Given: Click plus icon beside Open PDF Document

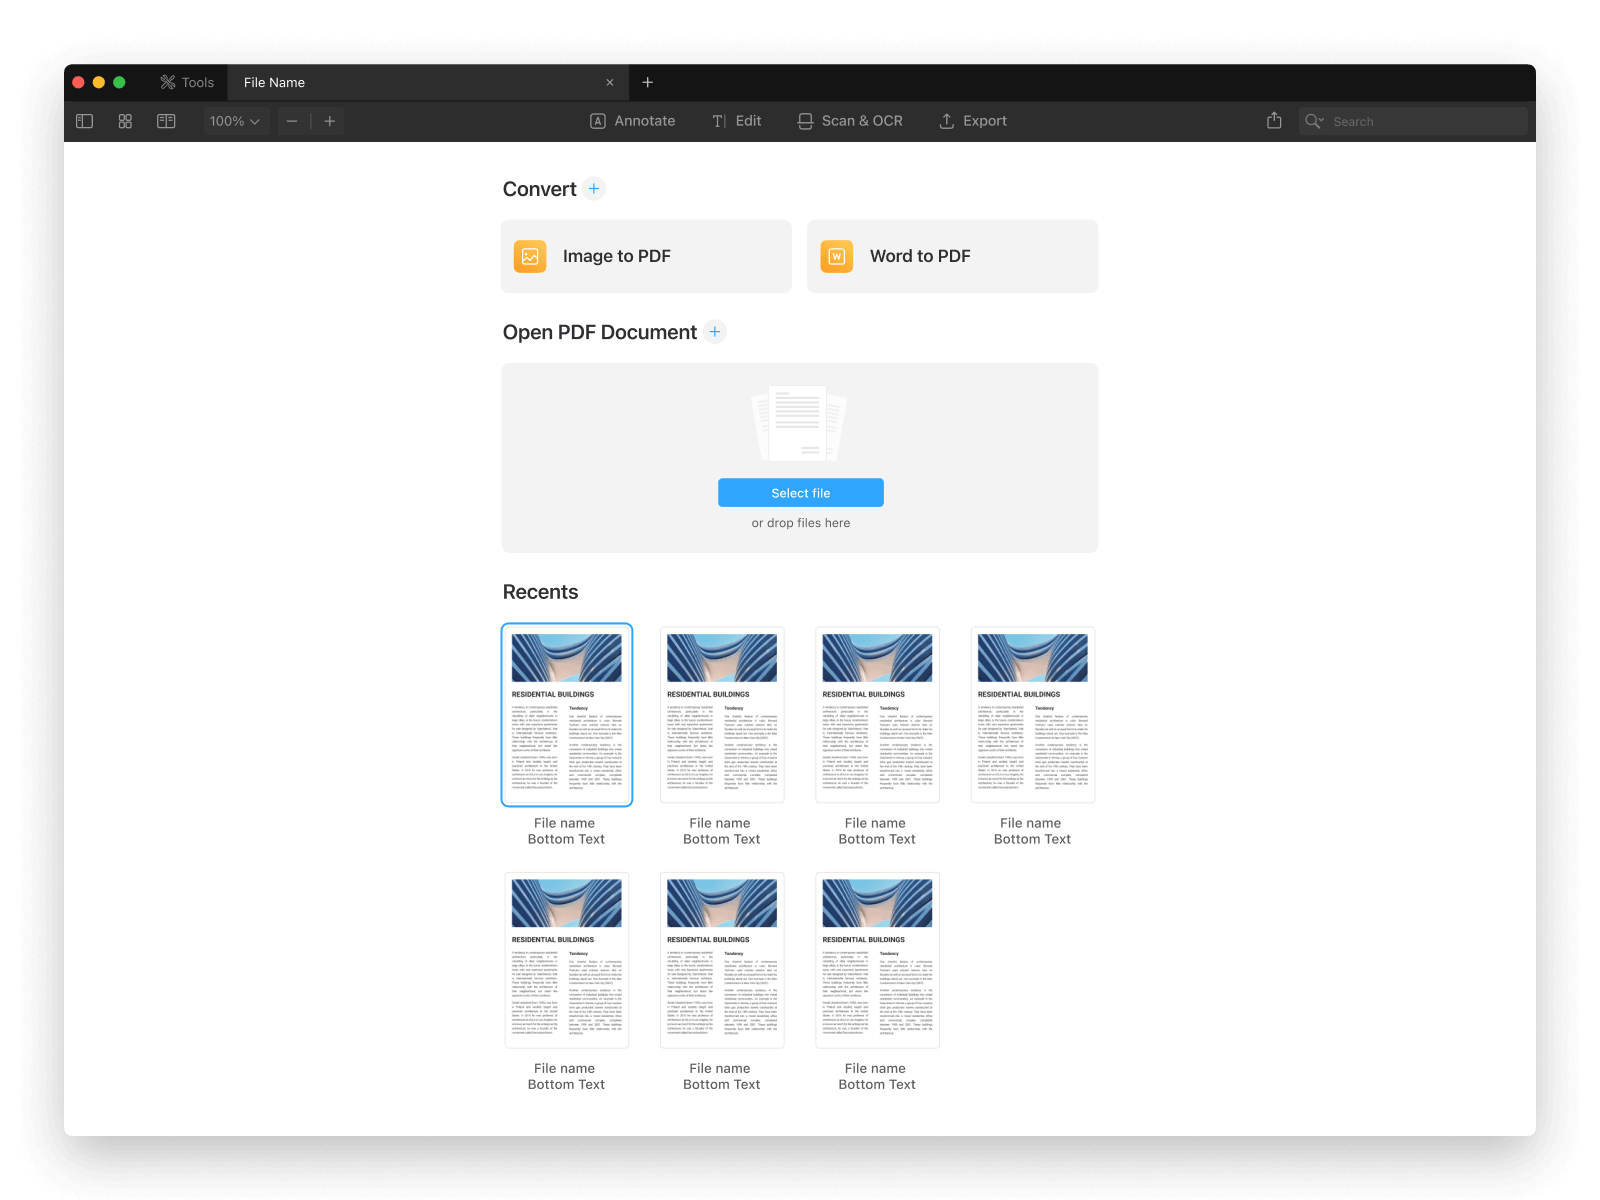Looking at the screenshot, I should [x=715, y=332].
